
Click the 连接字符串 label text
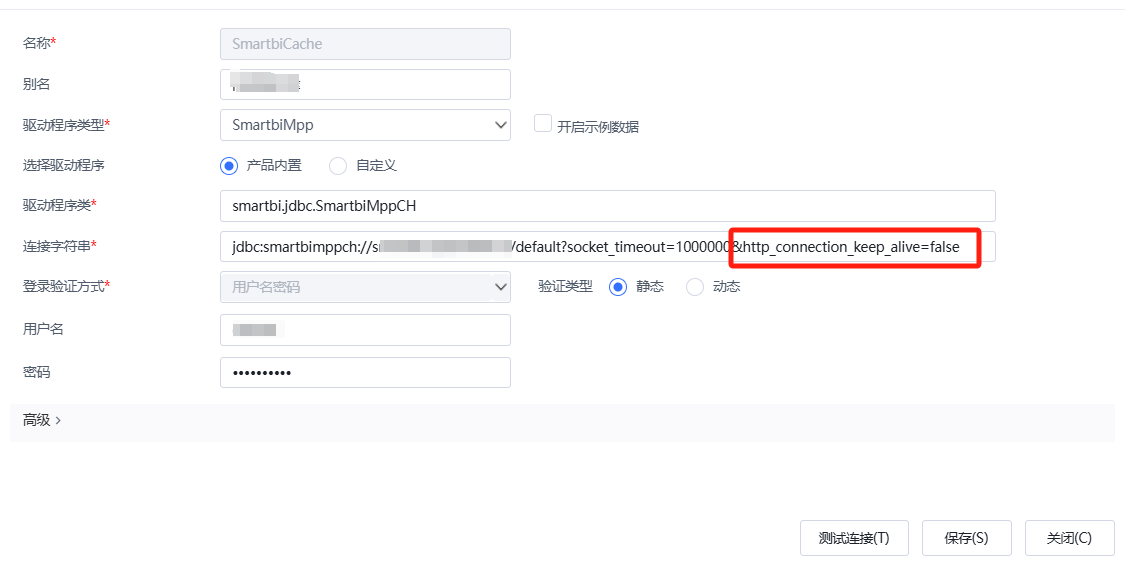coord(57,246)
